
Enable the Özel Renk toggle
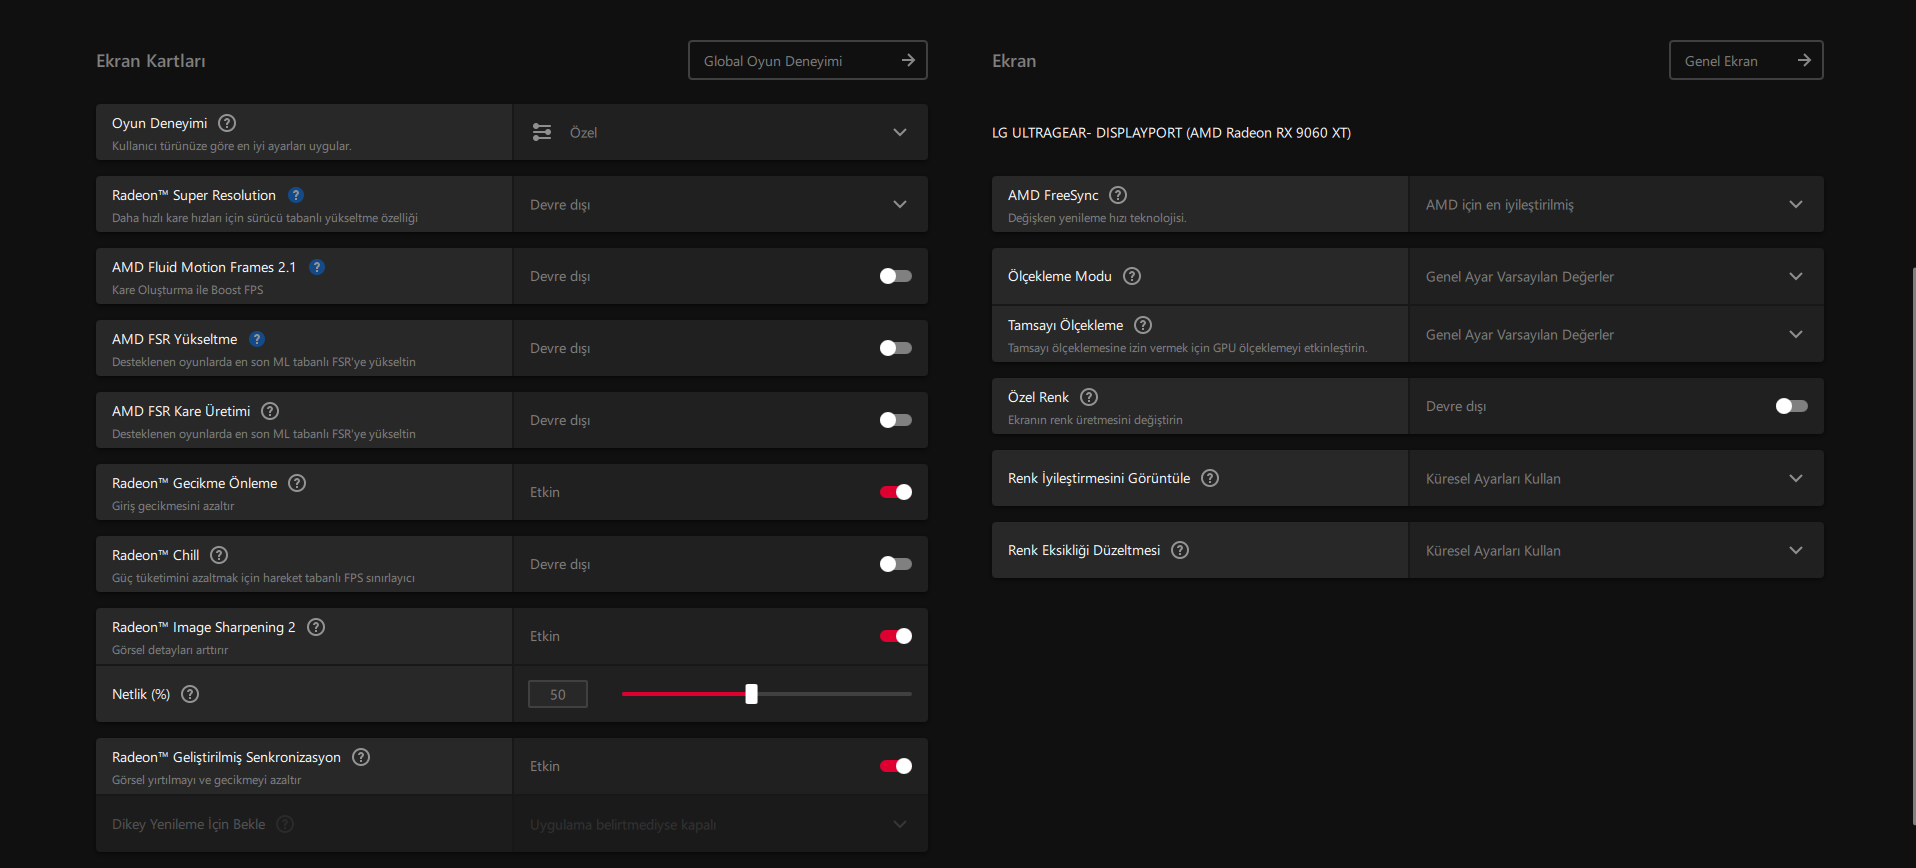[1792, 406]
